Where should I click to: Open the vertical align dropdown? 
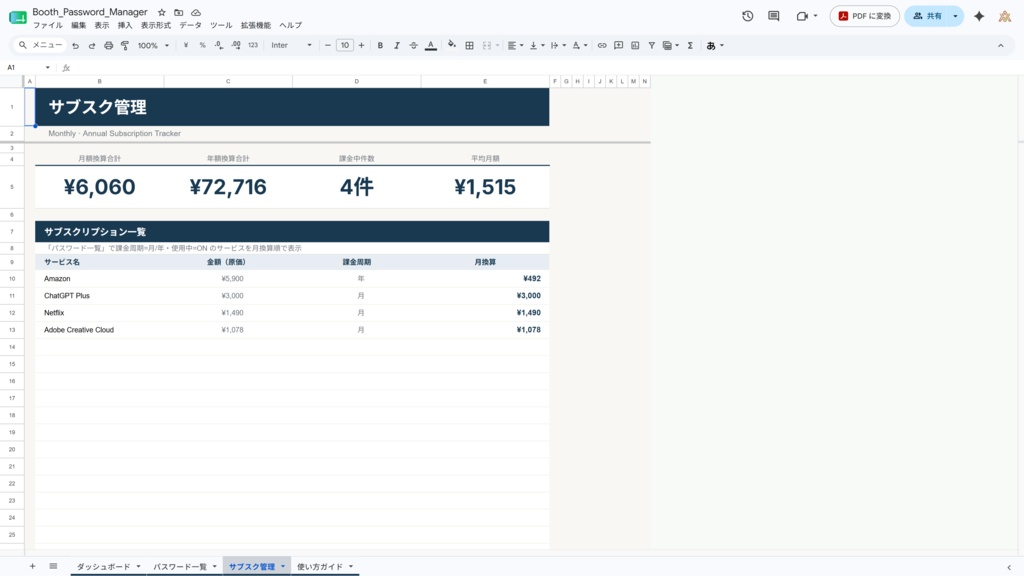[x=537, y=46]
